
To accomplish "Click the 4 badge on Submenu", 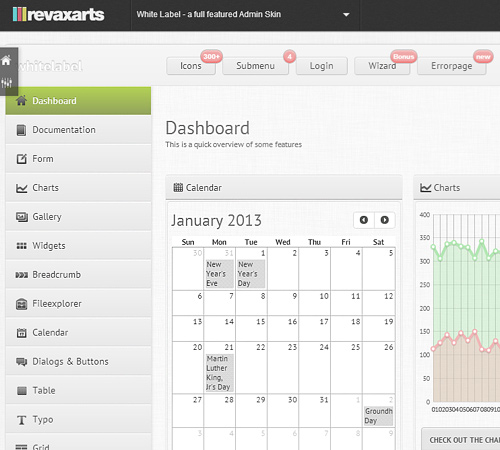I will coord(290,57).
